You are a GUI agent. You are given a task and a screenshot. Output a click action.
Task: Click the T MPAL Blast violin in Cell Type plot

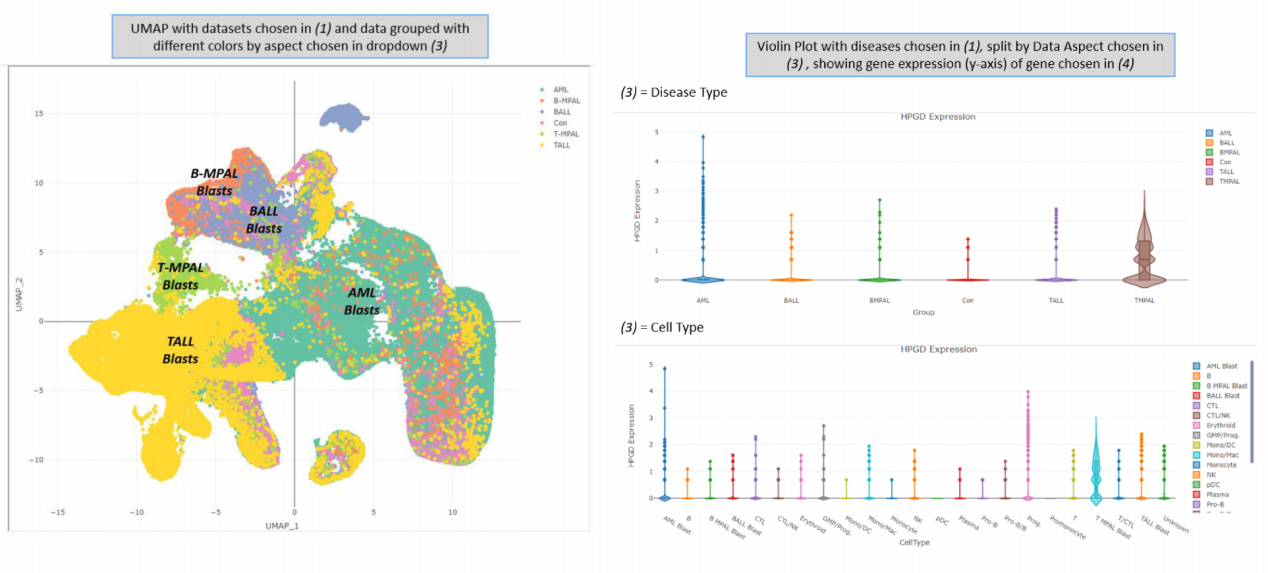pos(1095,465)
